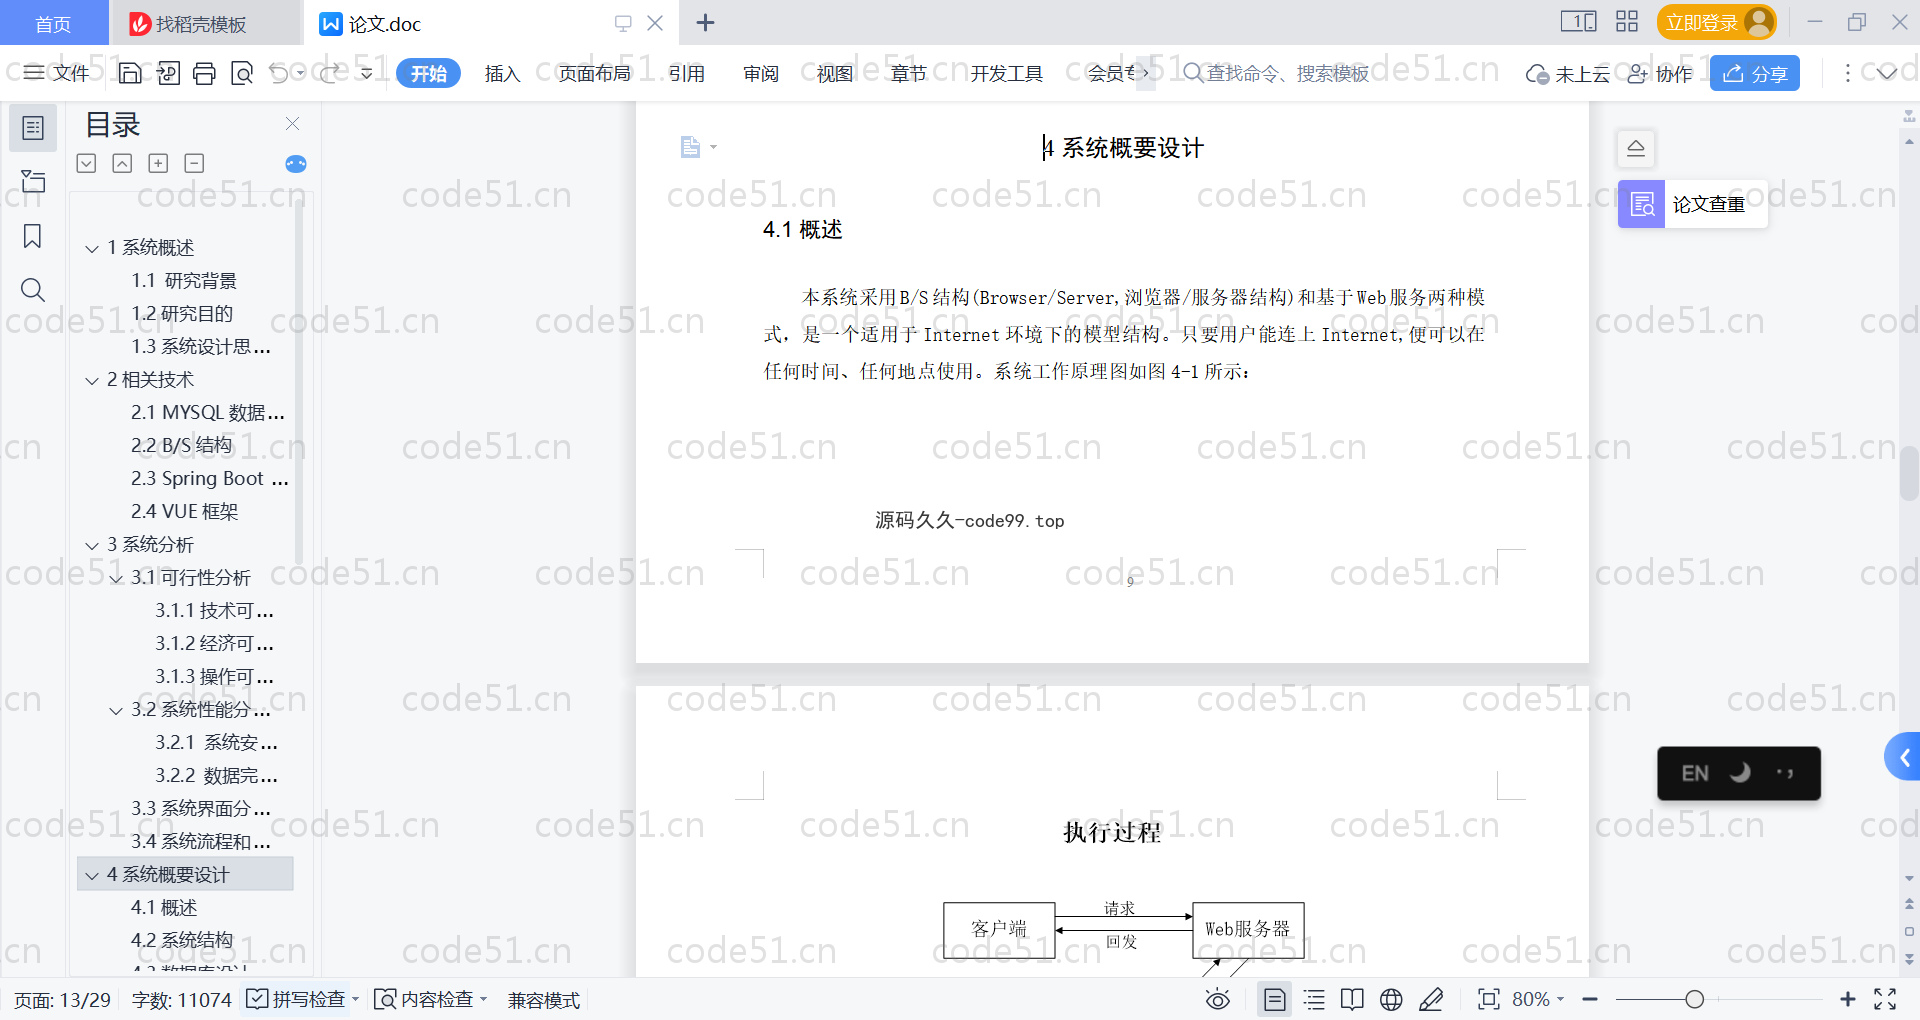
Task: Click the EN input language indicator
Action: [x=1694, y=773]
